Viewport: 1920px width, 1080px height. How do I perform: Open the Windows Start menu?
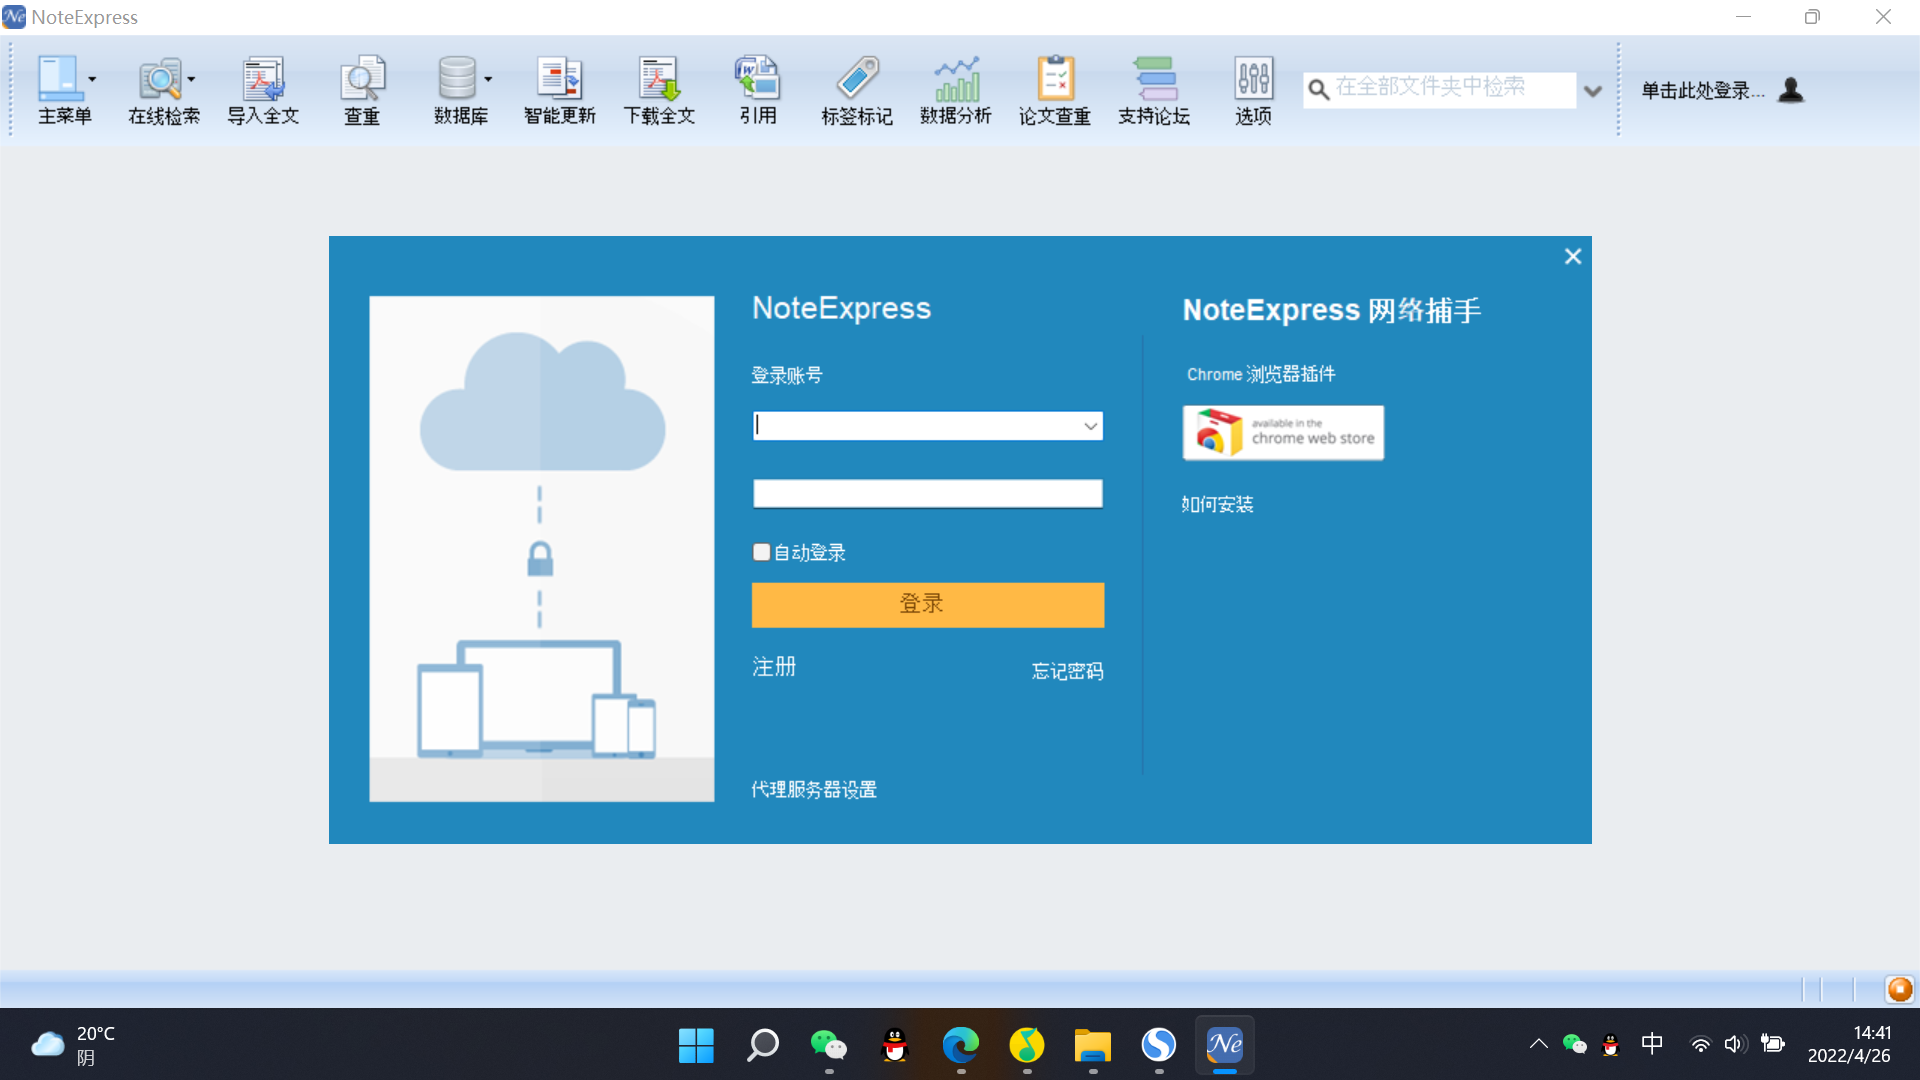click(696, 1046)
